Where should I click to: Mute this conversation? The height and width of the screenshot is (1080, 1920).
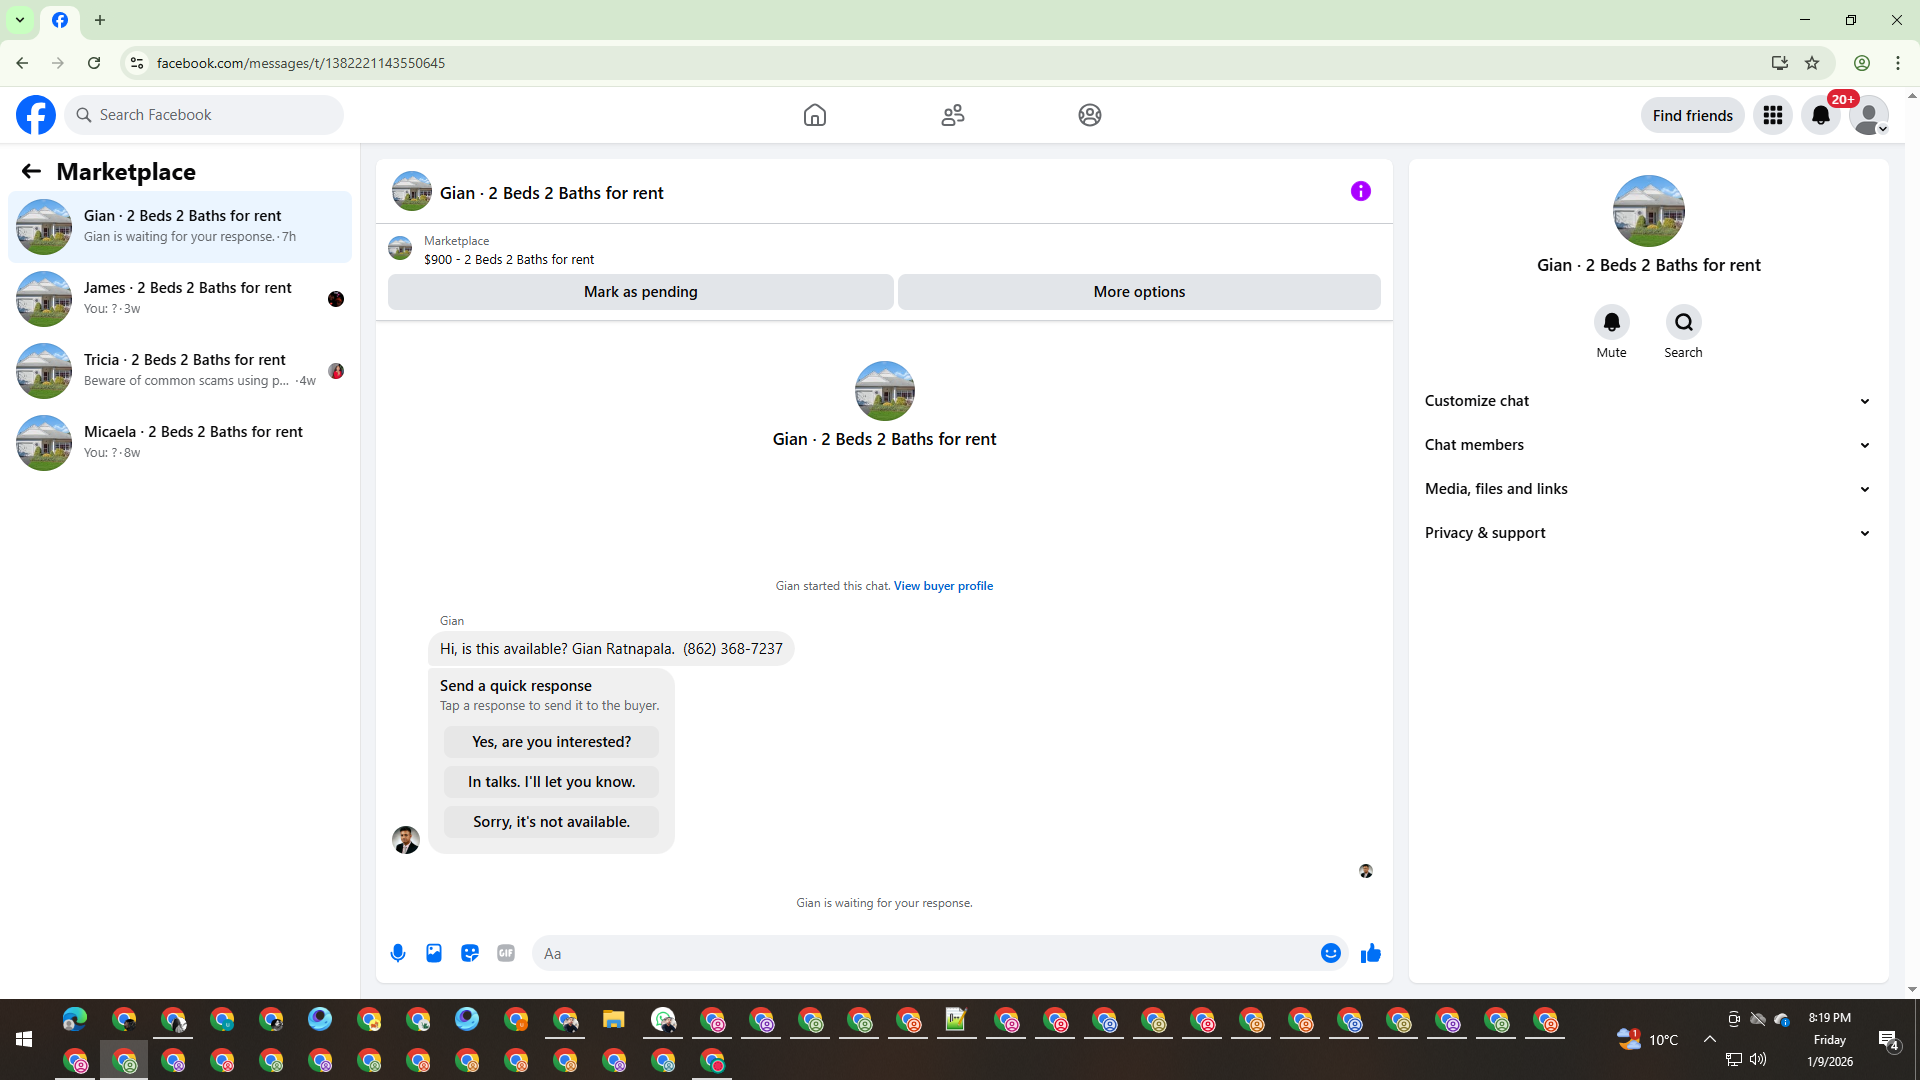1611,323
